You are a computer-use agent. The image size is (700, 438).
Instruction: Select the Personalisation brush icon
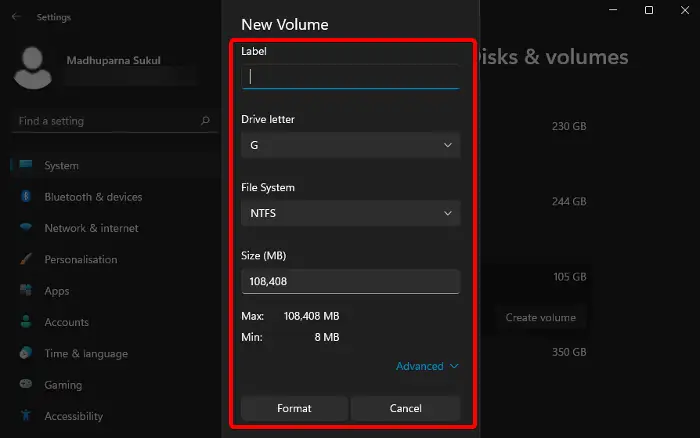[x=26, y=259]
